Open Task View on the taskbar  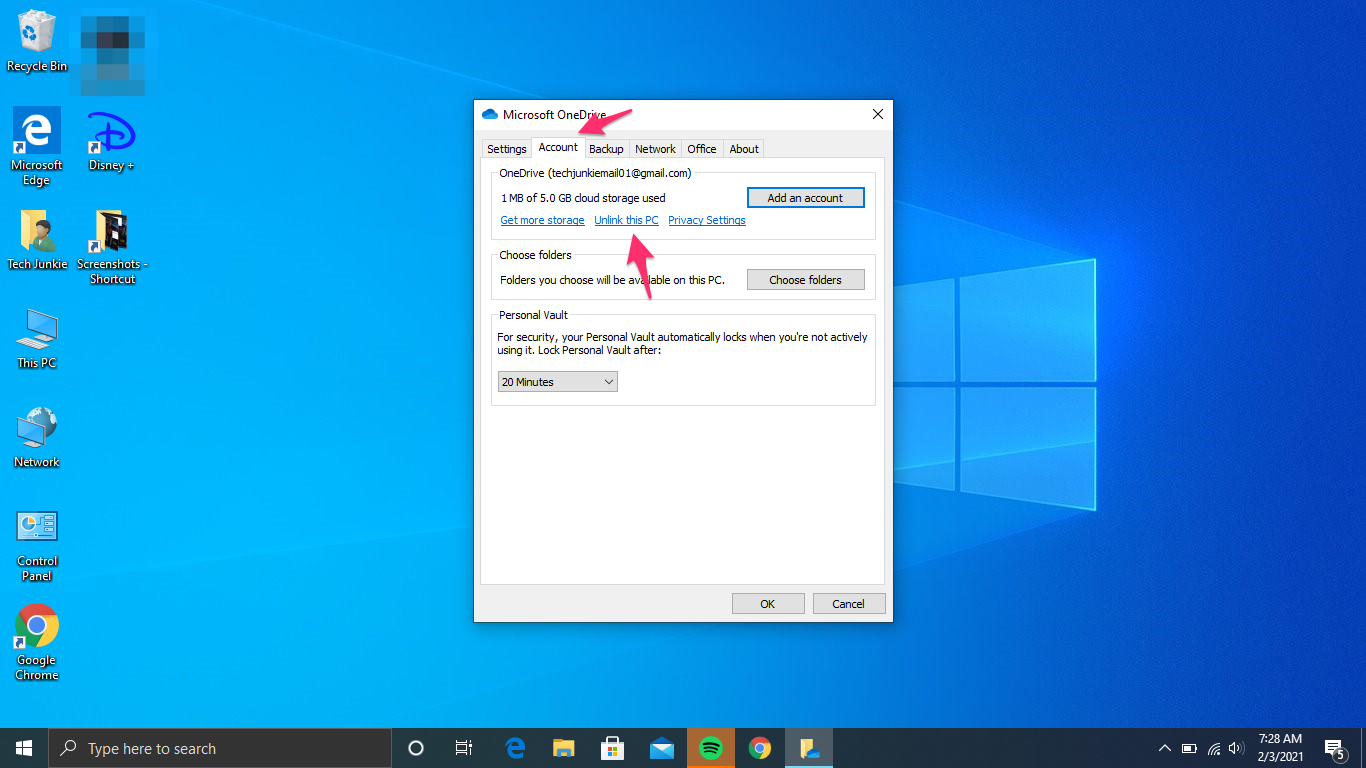[464, 748]
